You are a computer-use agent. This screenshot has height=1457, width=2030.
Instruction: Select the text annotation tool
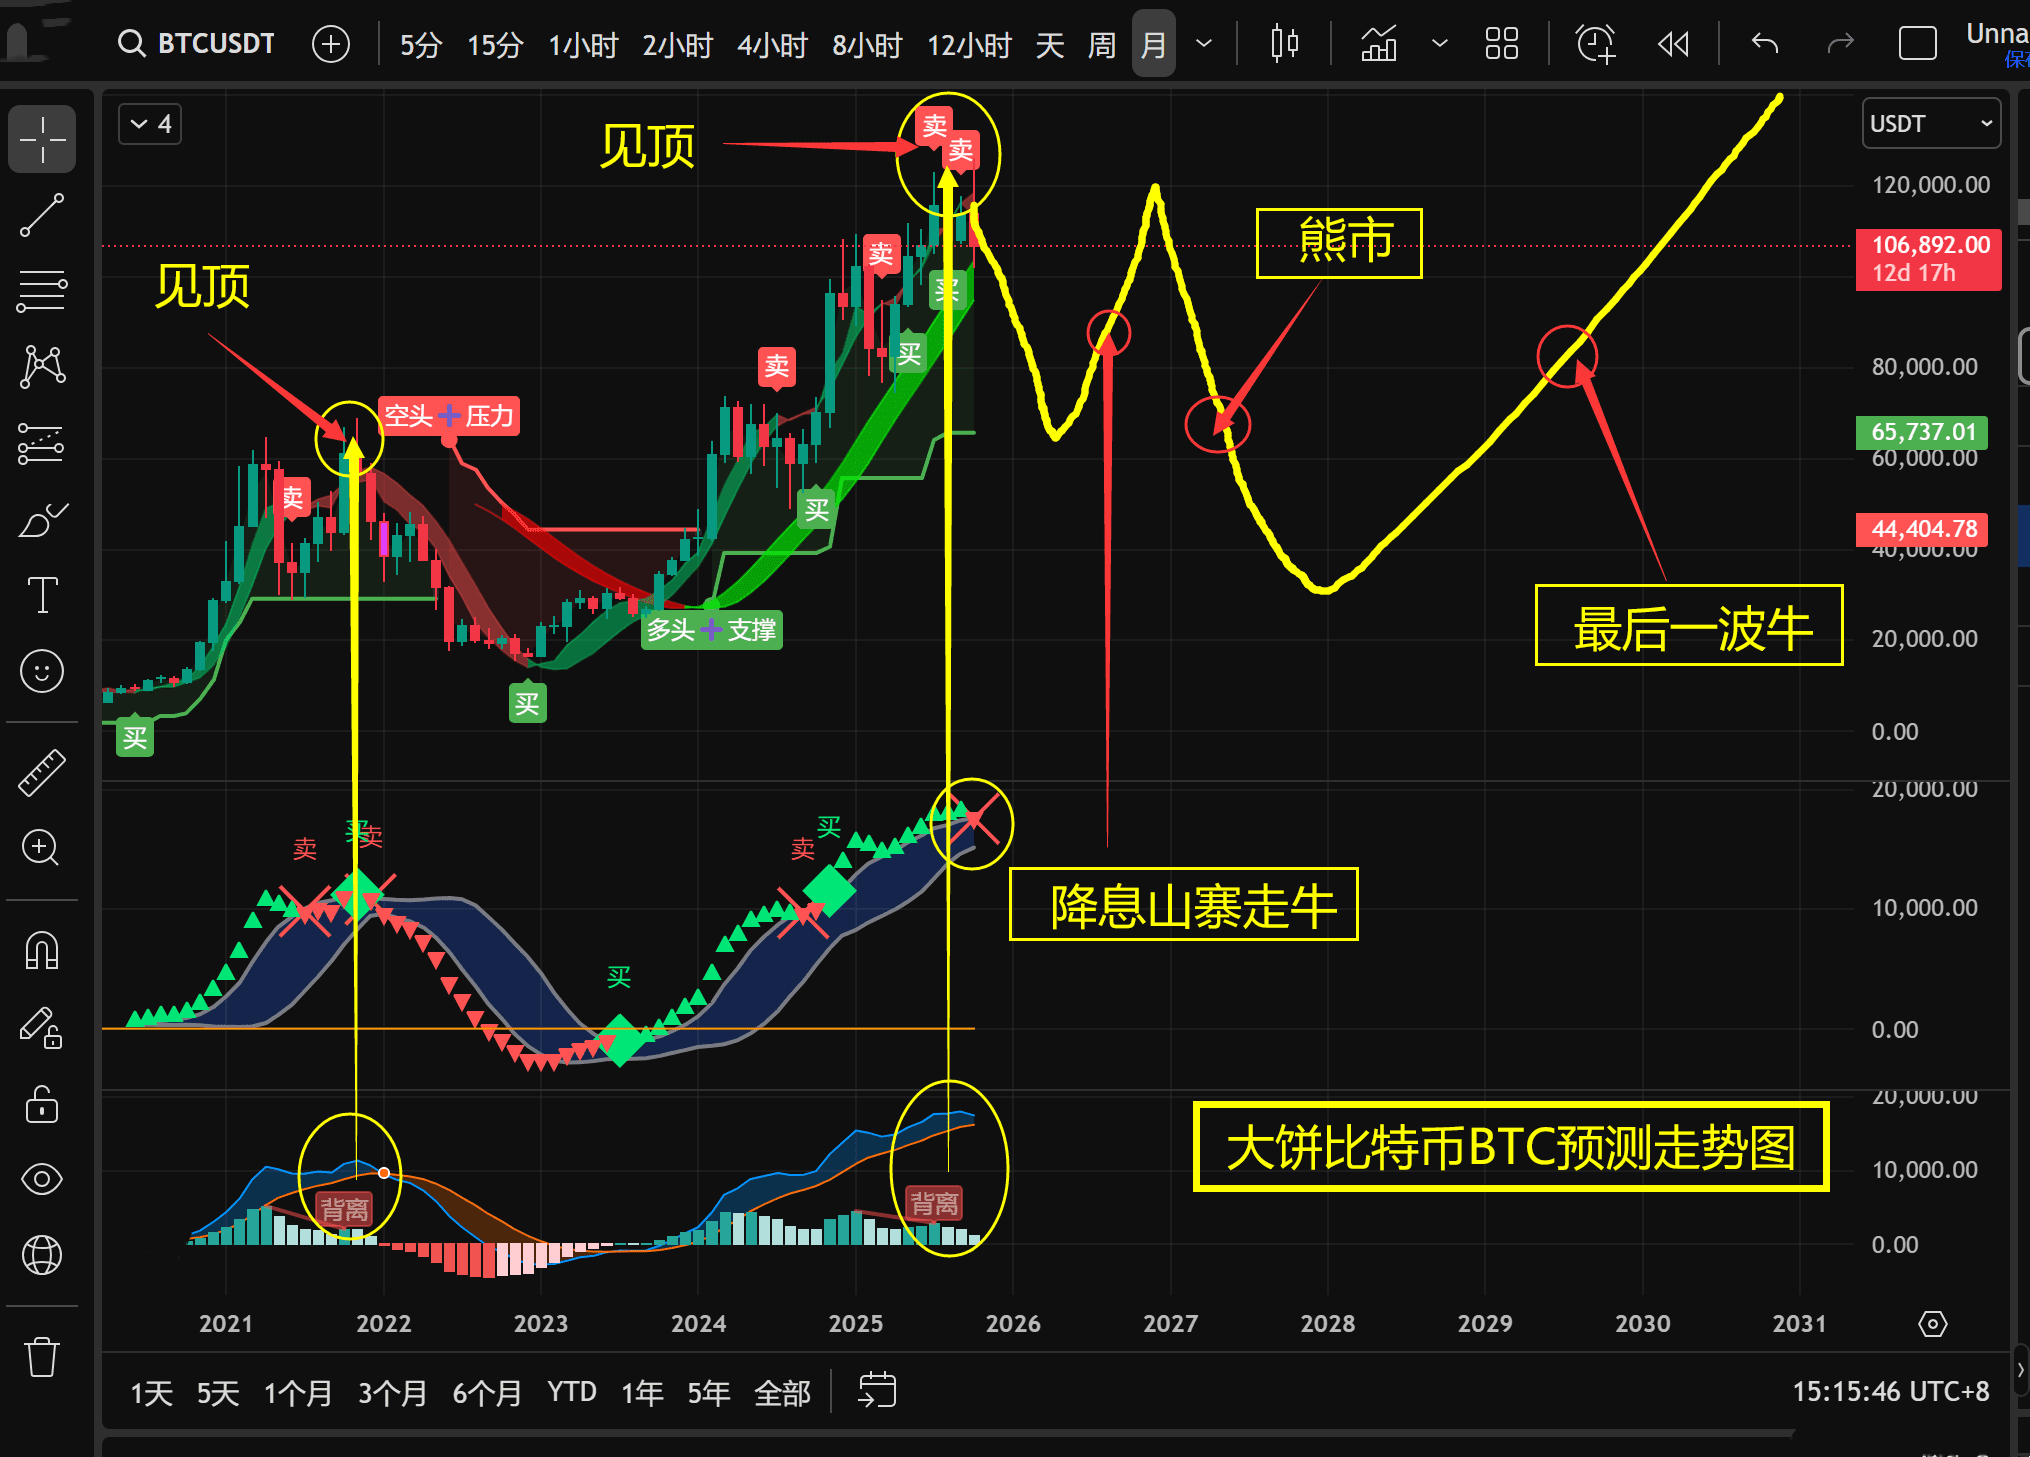pyautogui.click(x=42, y=595)
